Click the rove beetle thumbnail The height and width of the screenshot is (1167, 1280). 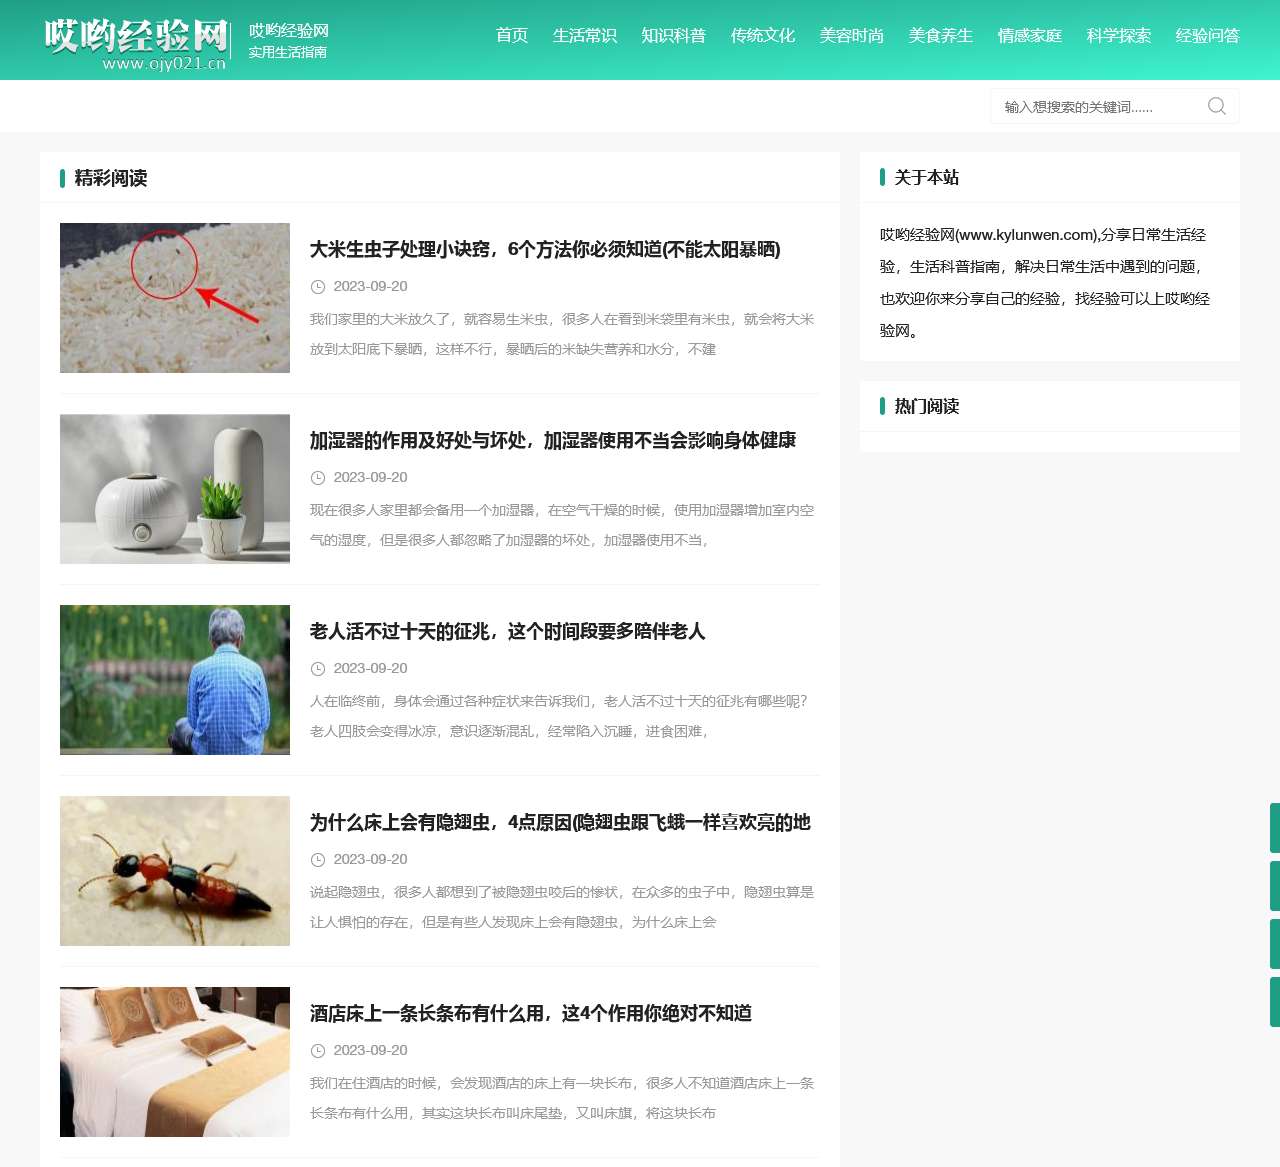pyautogui.click(x=175, y=871)
